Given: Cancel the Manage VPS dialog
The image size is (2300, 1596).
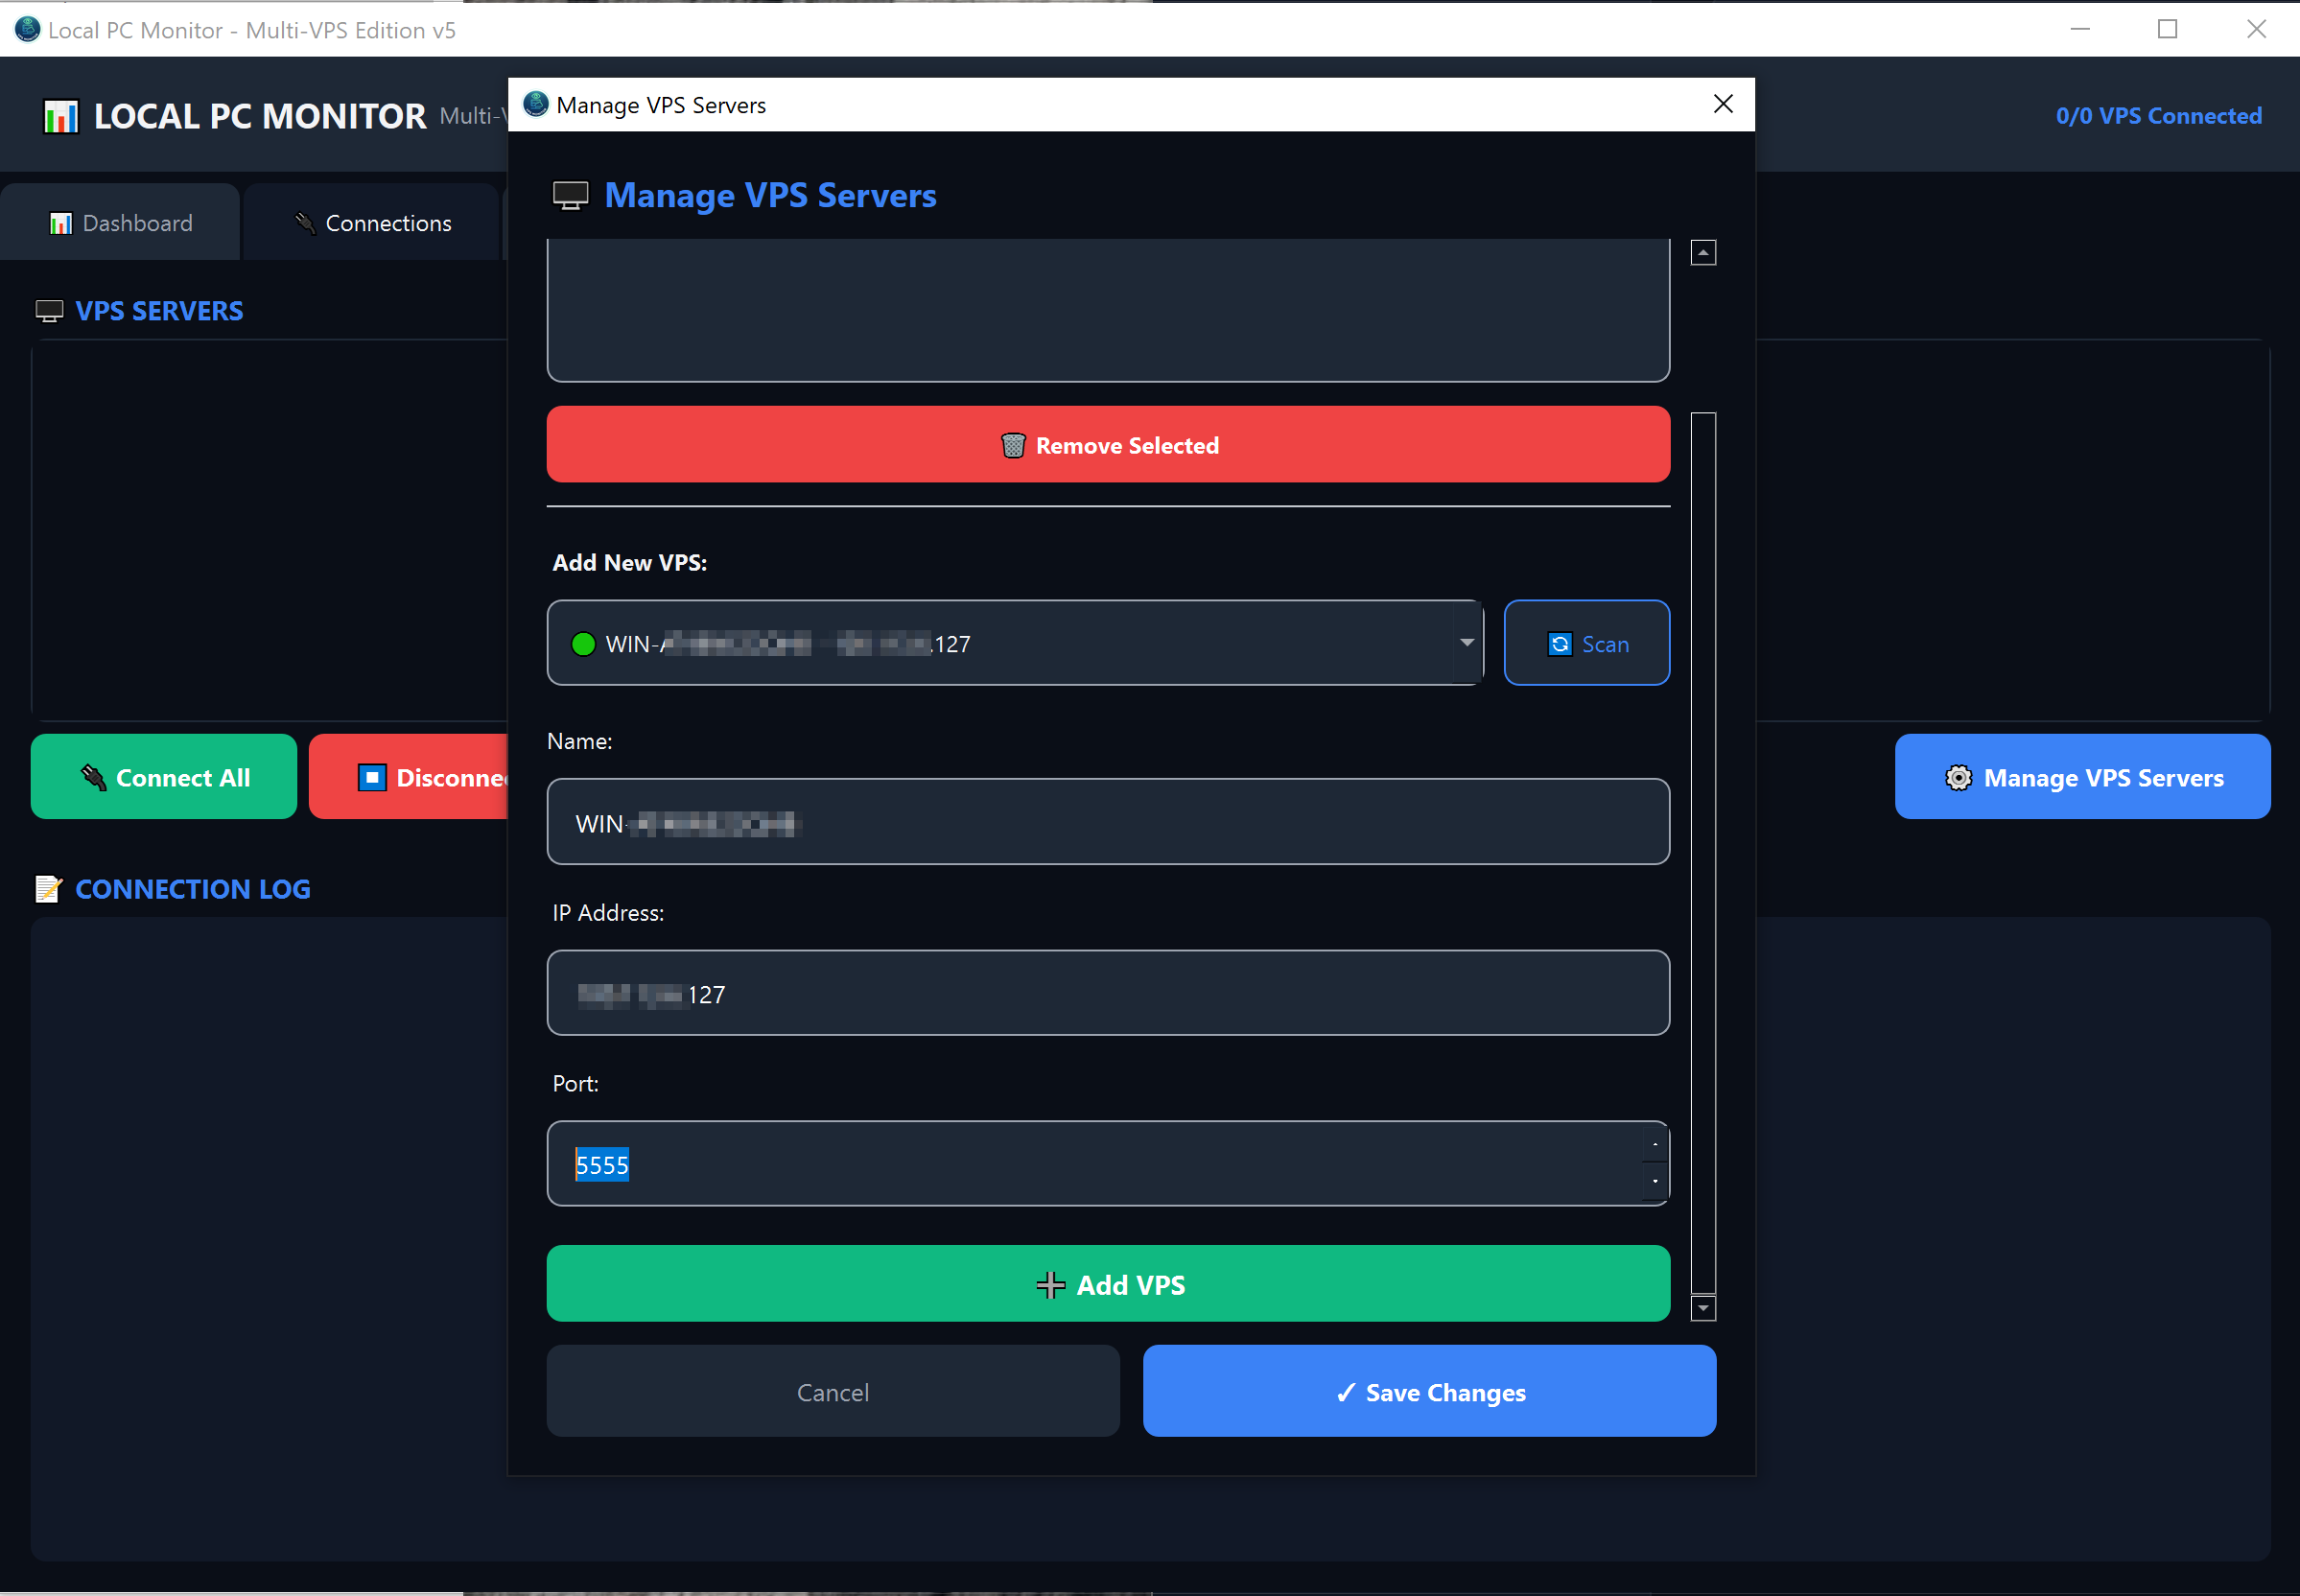Looking at the screenshot, I should 832,1392.
